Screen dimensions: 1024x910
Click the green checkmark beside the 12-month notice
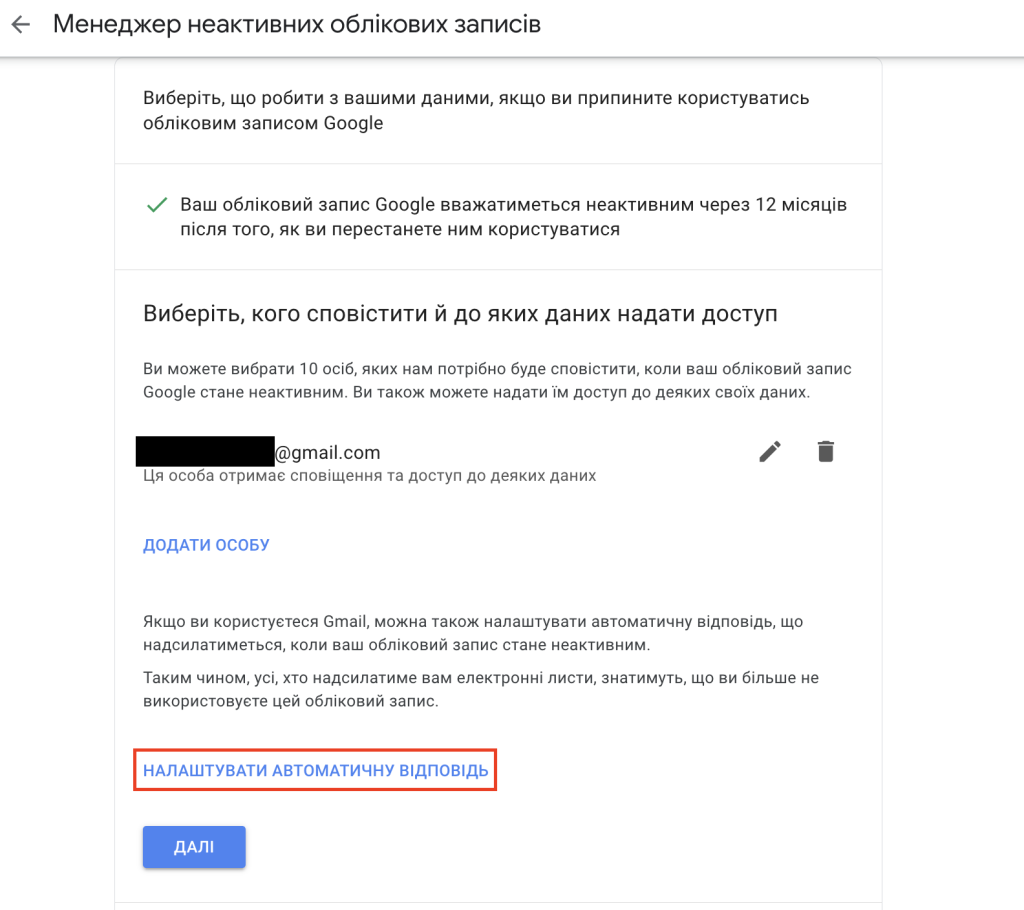pyautogui.click(x=157, y=205)
